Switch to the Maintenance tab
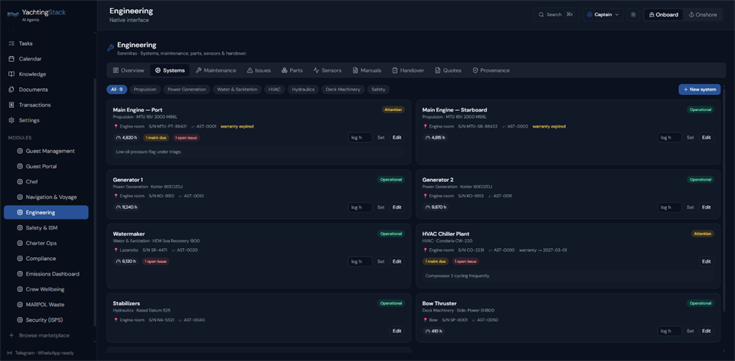 216,70
